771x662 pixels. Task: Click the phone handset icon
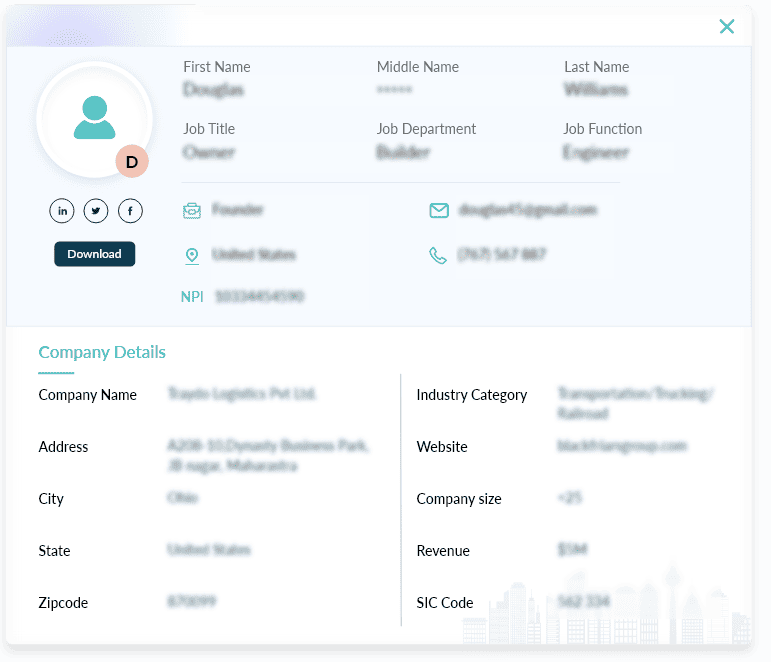click(x=438, y=255)
